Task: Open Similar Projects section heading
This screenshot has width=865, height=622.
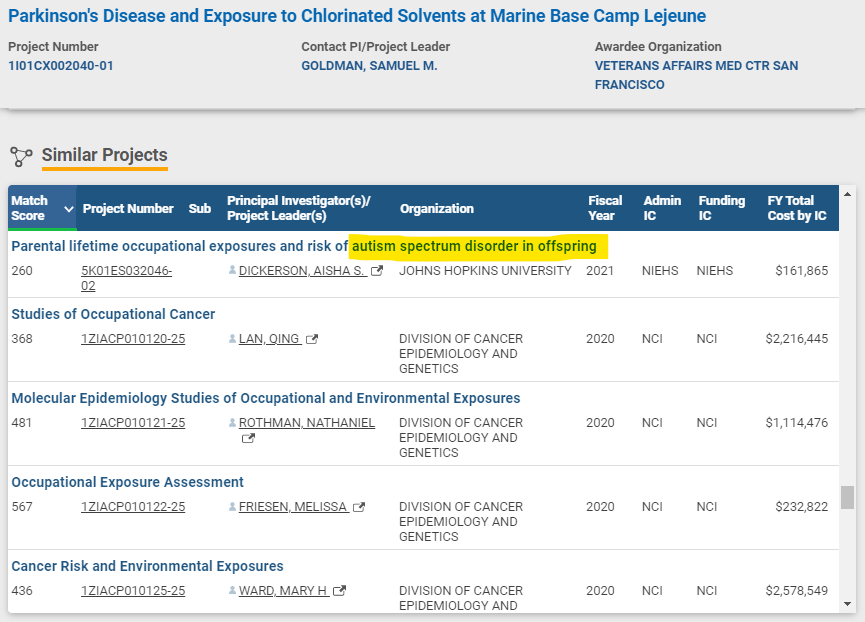Action: pos(105,155)
